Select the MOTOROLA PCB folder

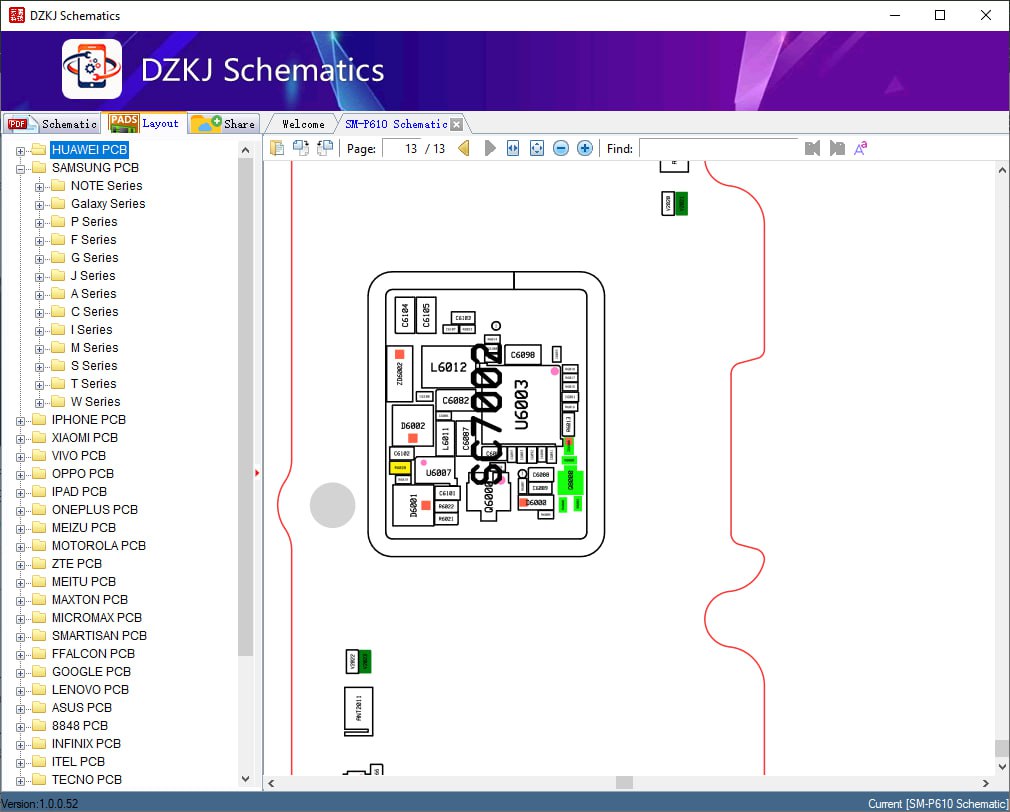[x=99, y=546]
